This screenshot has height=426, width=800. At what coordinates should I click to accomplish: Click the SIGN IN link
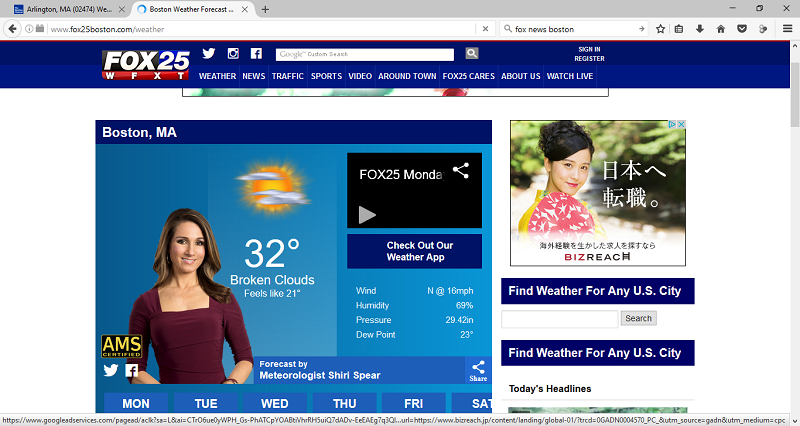pyautogui.click(x=589, y=49)
